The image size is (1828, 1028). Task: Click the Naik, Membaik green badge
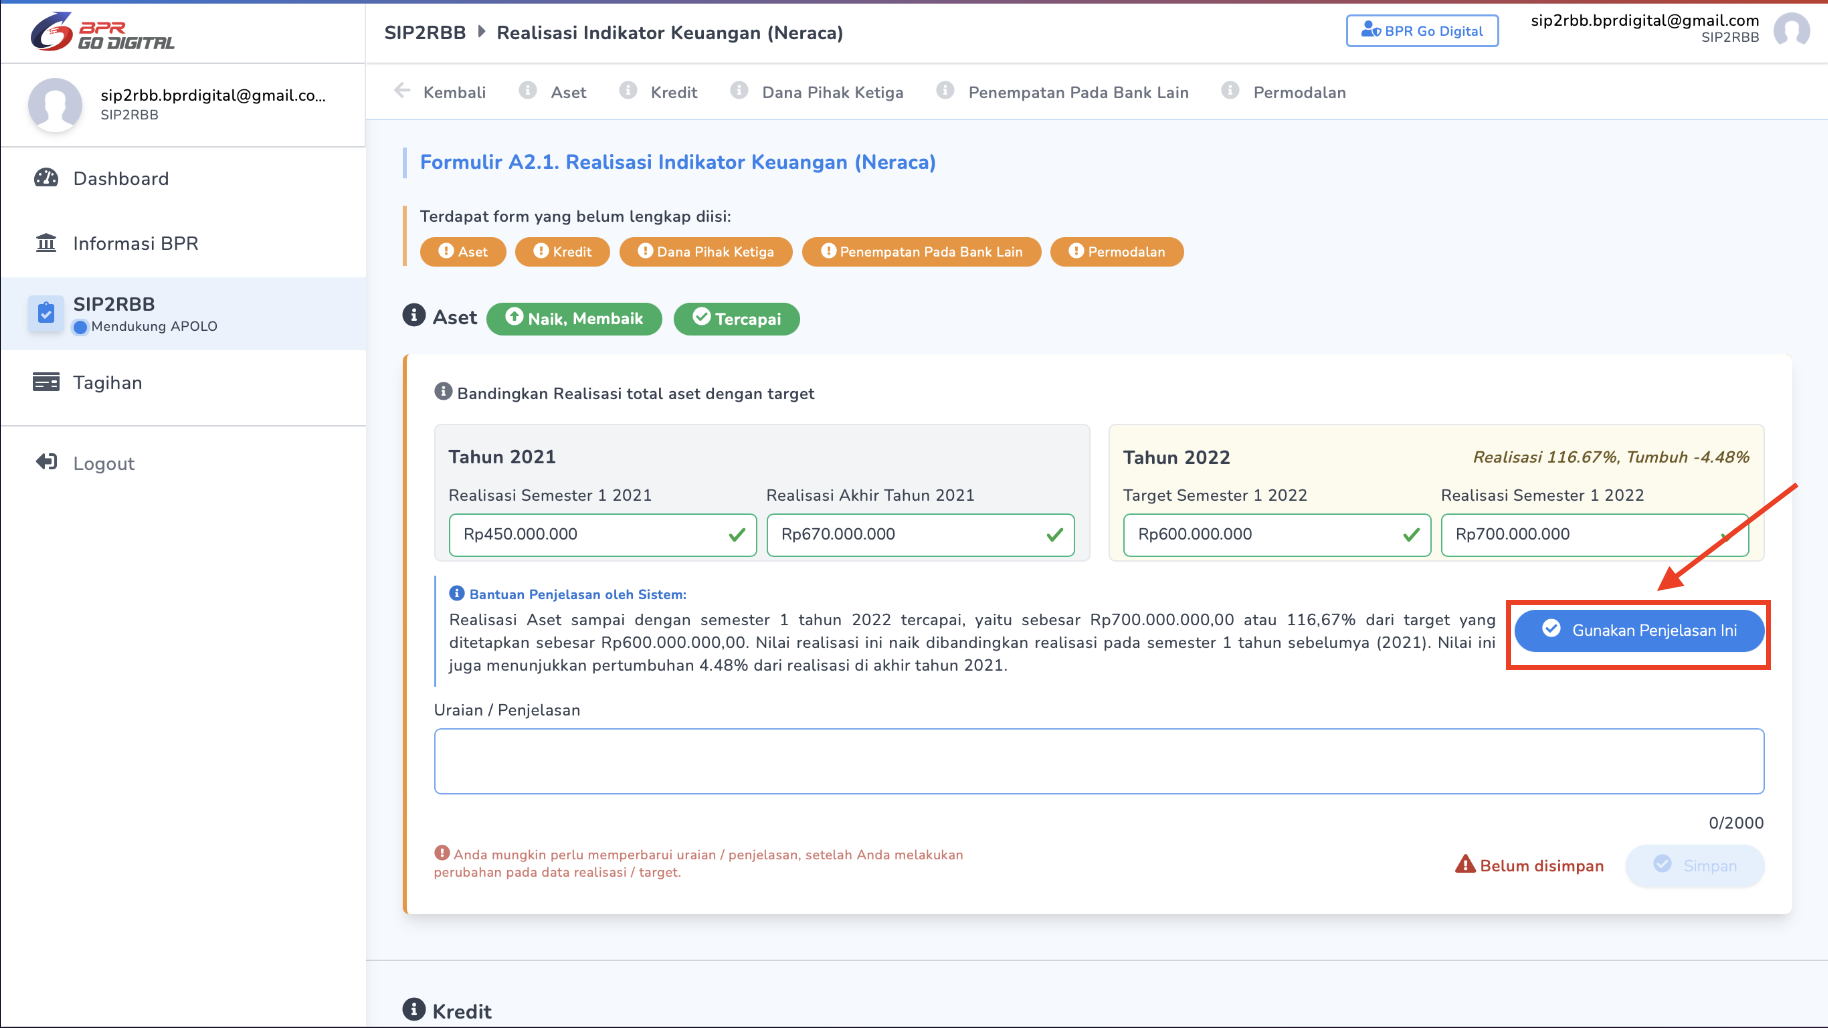pos(574,319)
